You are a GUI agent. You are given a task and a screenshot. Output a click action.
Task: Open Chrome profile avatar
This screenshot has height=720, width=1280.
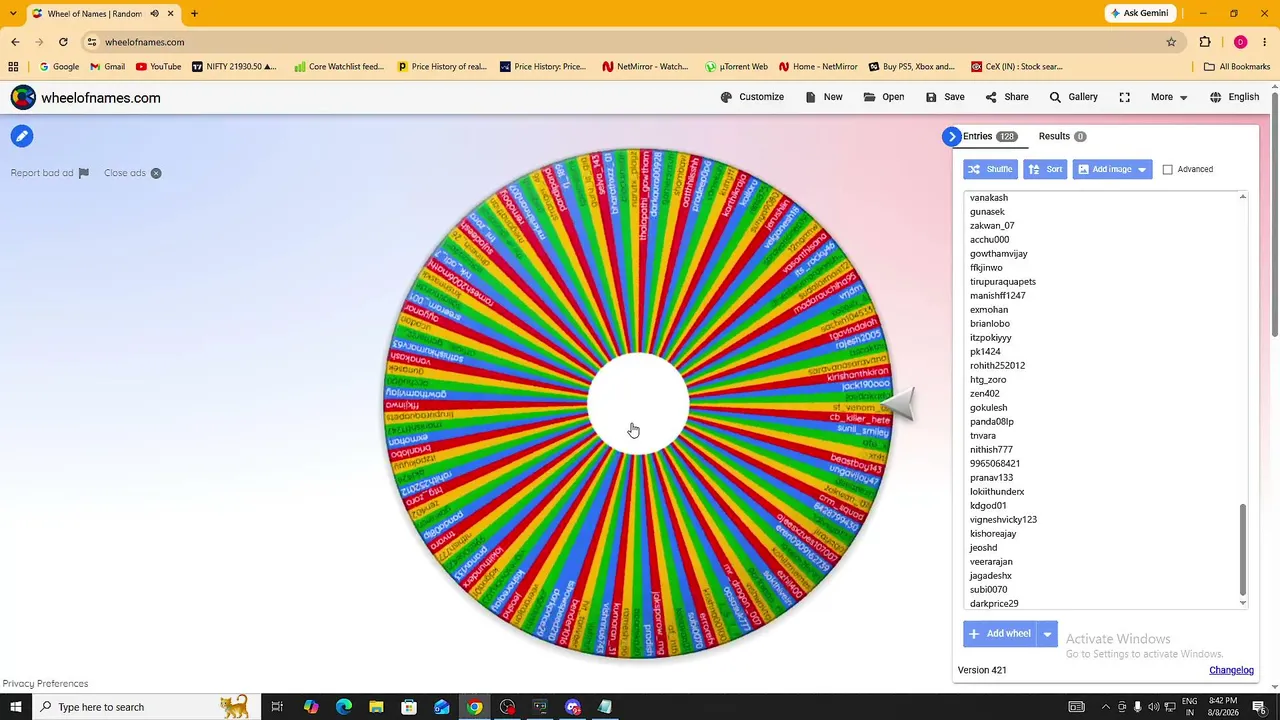(1240, 42)
